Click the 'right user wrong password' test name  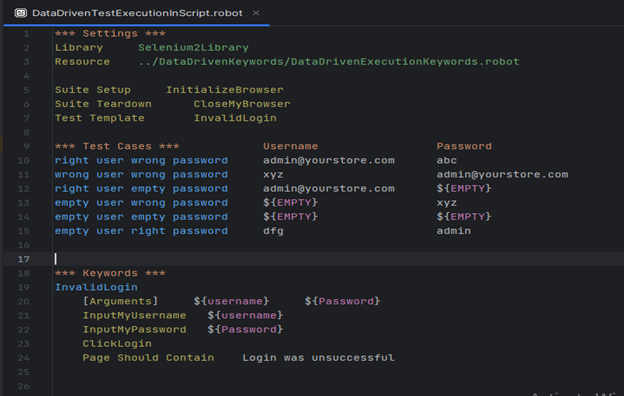click(x=141, y=160)
